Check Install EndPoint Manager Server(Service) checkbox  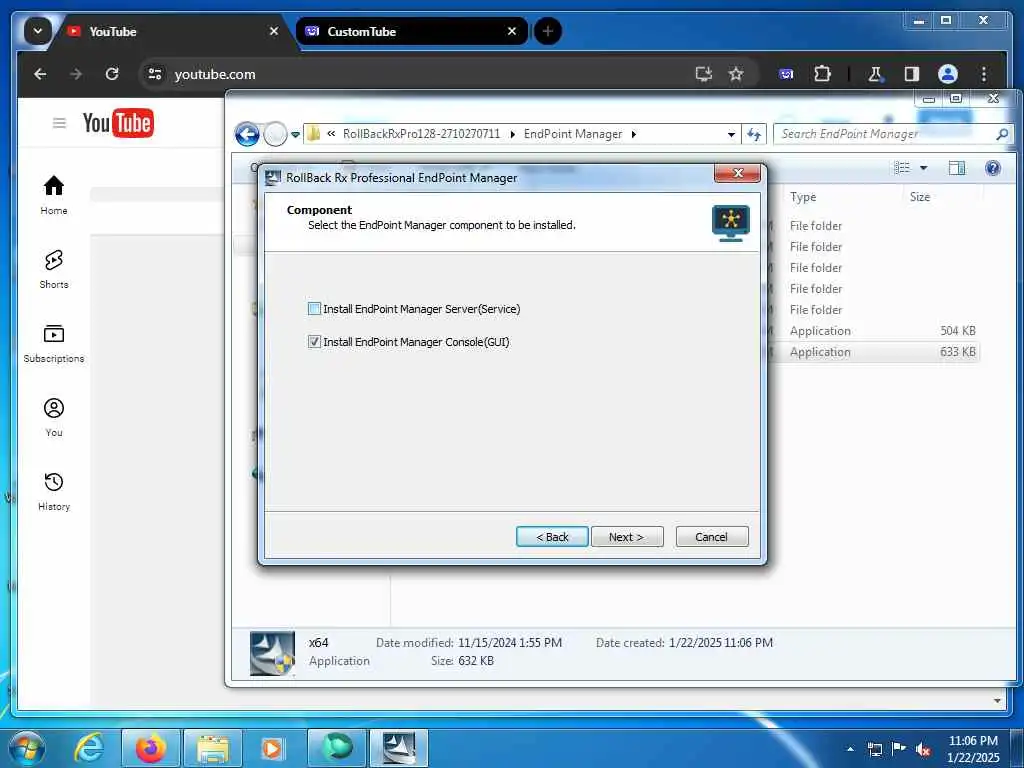[314, 309]
